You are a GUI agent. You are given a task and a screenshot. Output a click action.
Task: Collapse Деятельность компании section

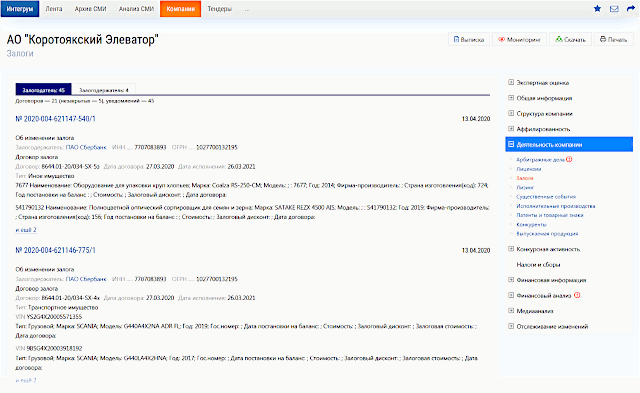pos(569,144)
